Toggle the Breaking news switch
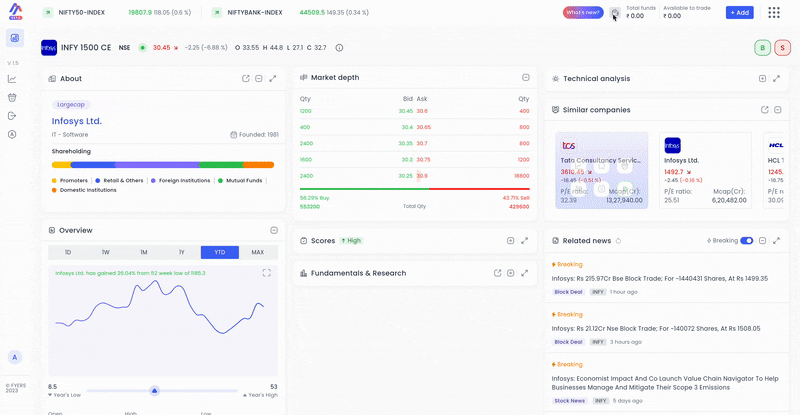 746,240
